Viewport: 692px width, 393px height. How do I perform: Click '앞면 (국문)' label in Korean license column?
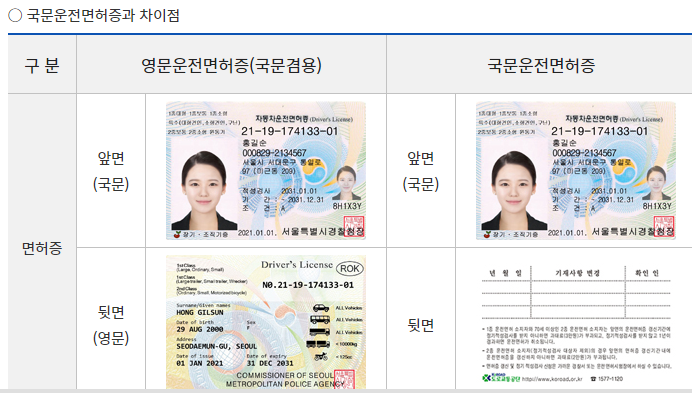(421, 171)
